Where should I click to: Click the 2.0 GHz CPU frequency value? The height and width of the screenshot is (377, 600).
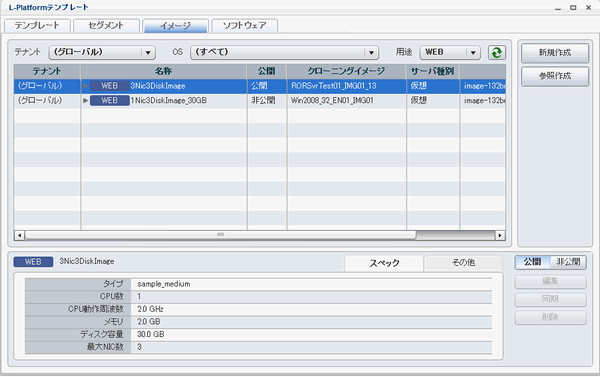click(150, 309)
